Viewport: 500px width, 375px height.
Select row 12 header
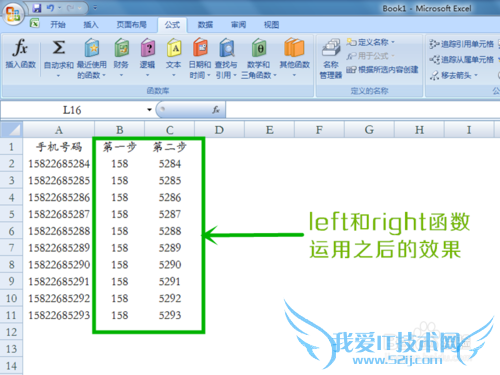click(x=11, y=332)
